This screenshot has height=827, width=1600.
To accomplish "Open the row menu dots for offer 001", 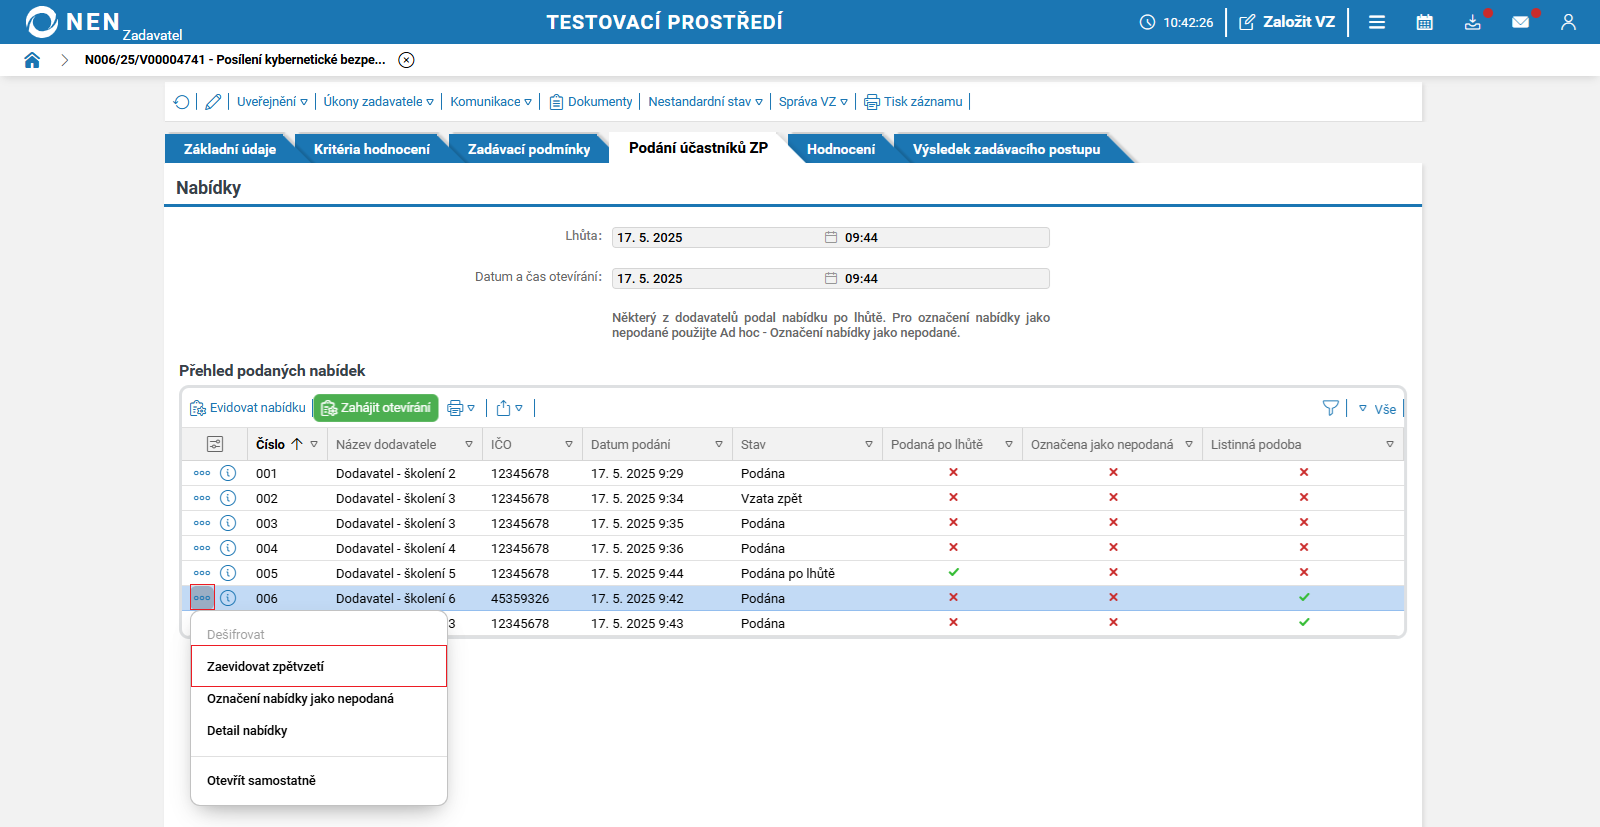I will click(x=202, y=473).
